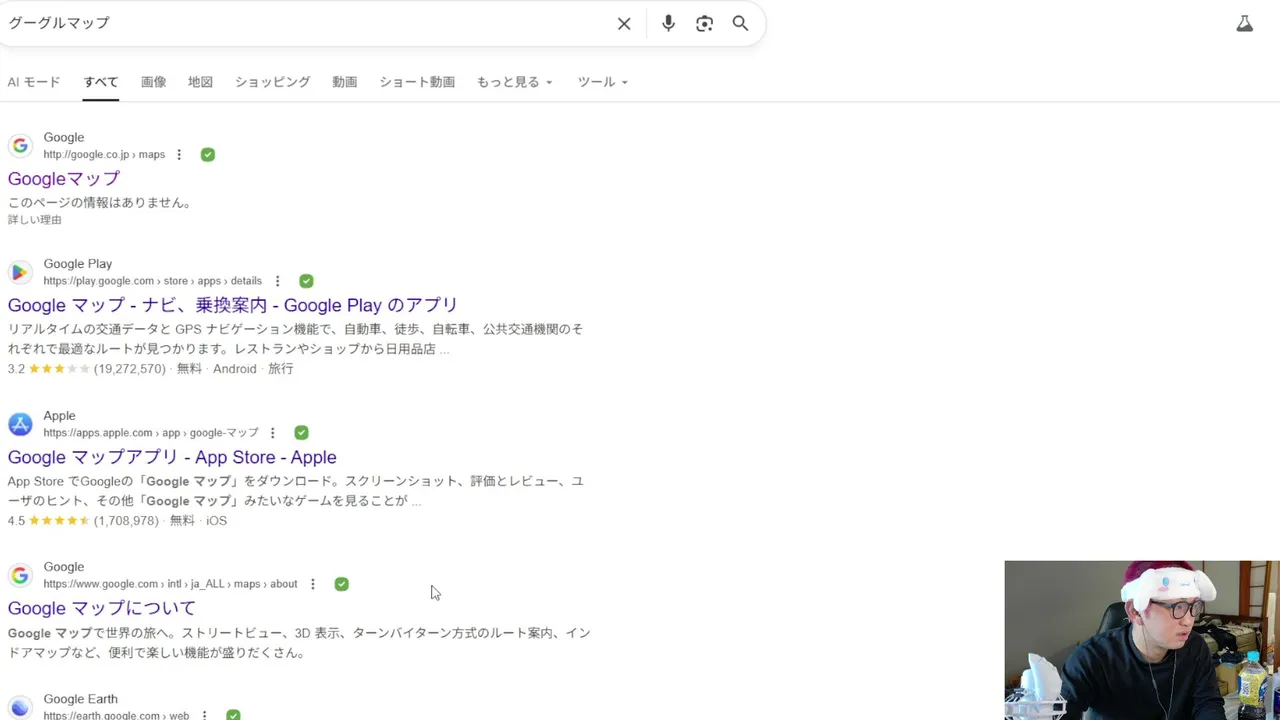Switch to 地図 tab
Screen dimensions: 1280x720
pos(201,82)
